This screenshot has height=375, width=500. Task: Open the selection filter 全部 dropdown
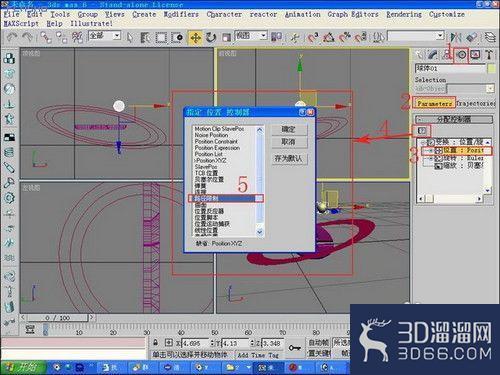[117, 35]
